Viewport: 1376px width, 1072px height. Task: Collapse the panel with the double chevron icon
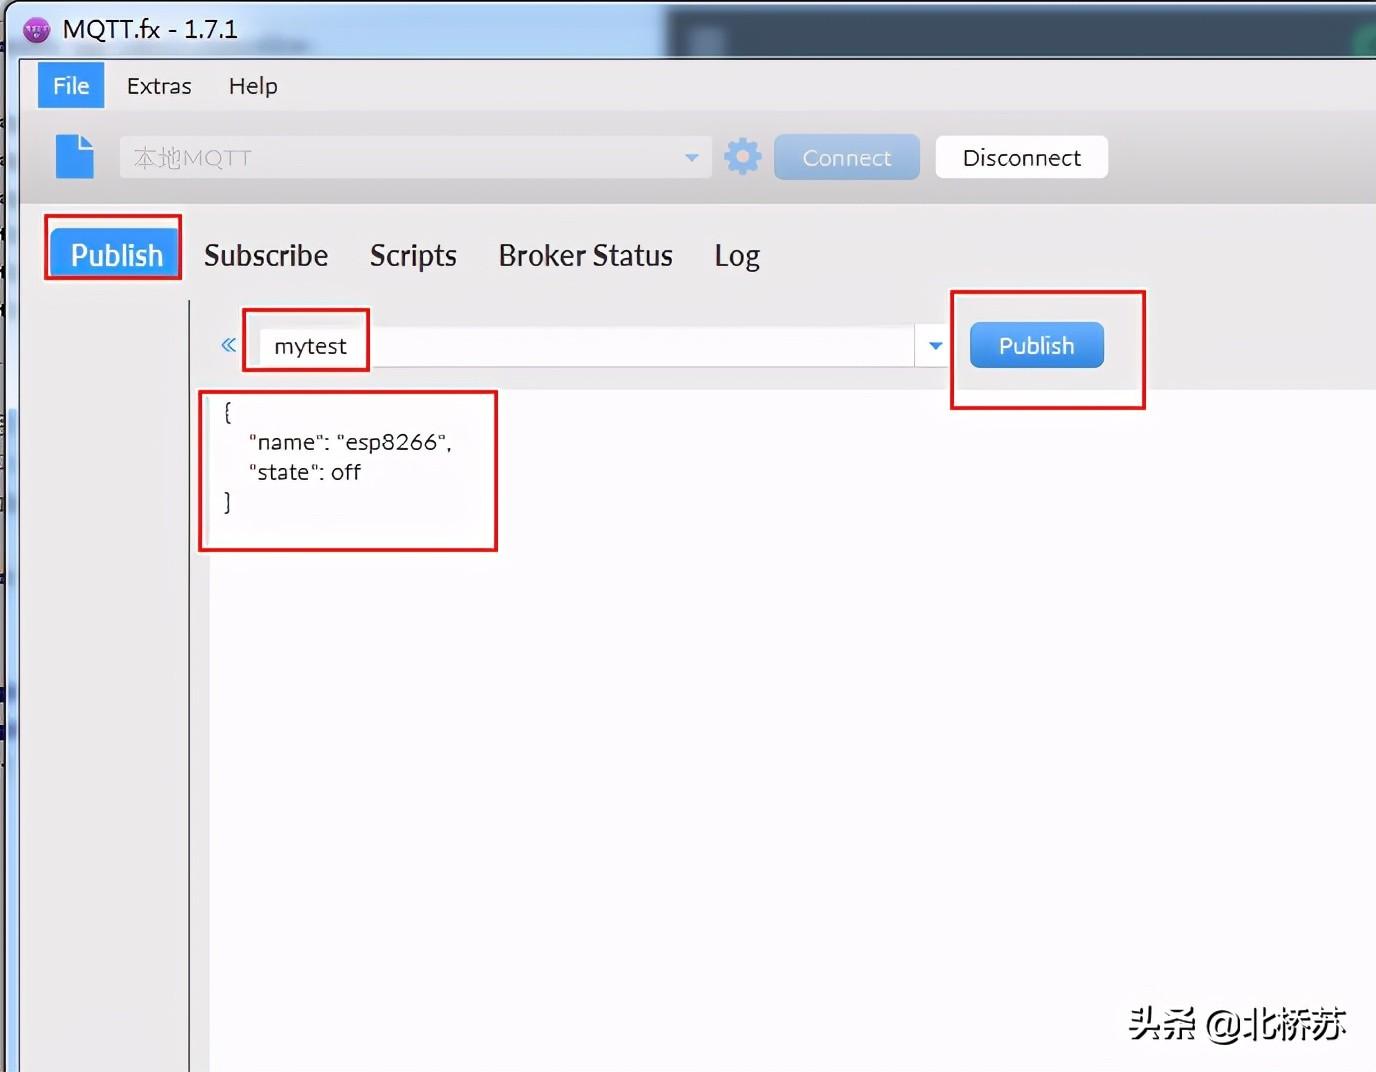pos(229,345)
